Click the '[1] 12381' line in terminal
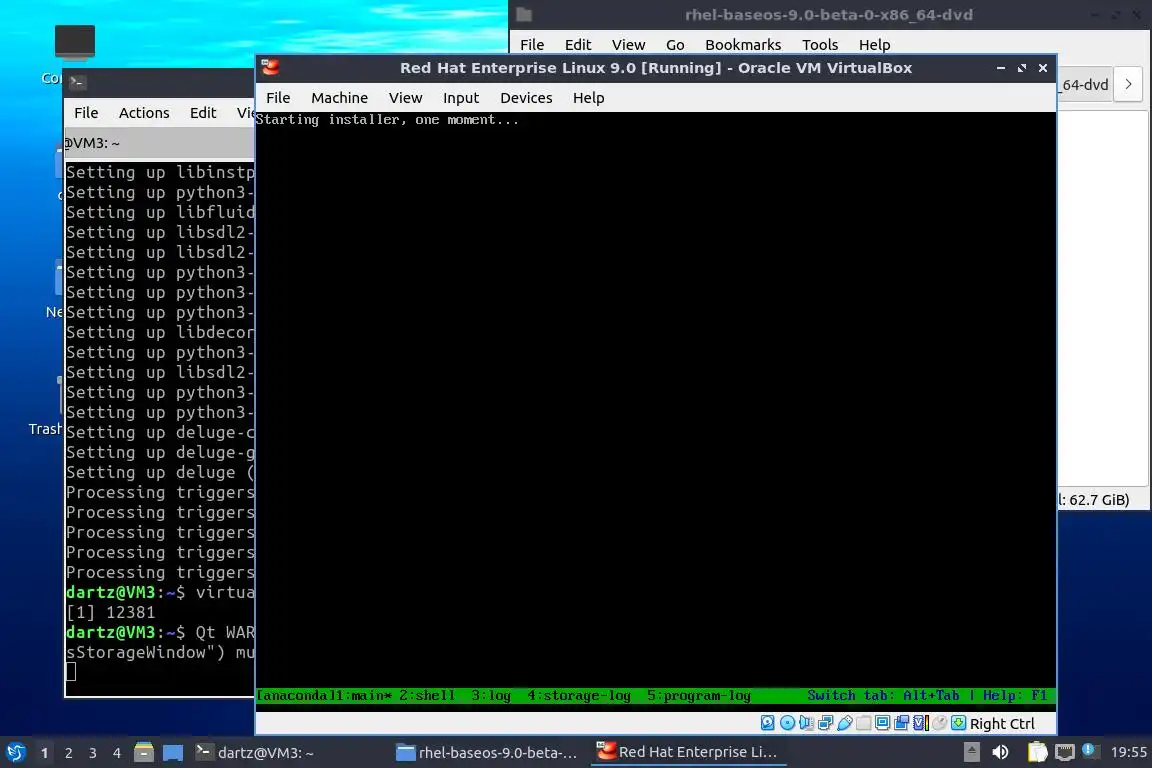Viewport: 1152px width, 768px height. [x=110, y=612]
